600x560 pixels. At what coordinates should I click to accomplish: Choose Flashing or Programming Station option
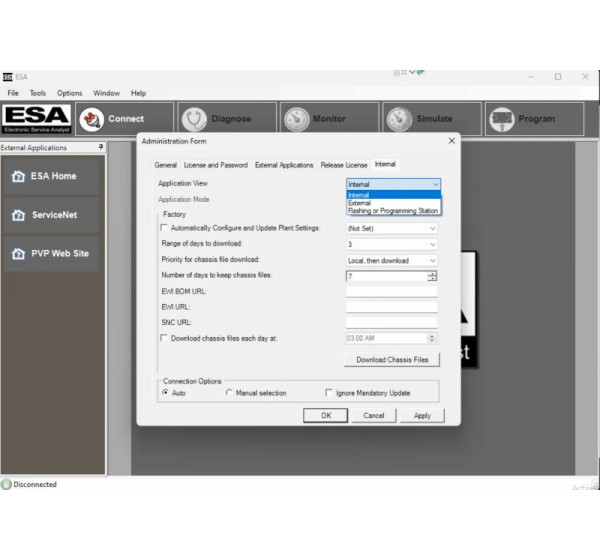click(x=392, y=211)
